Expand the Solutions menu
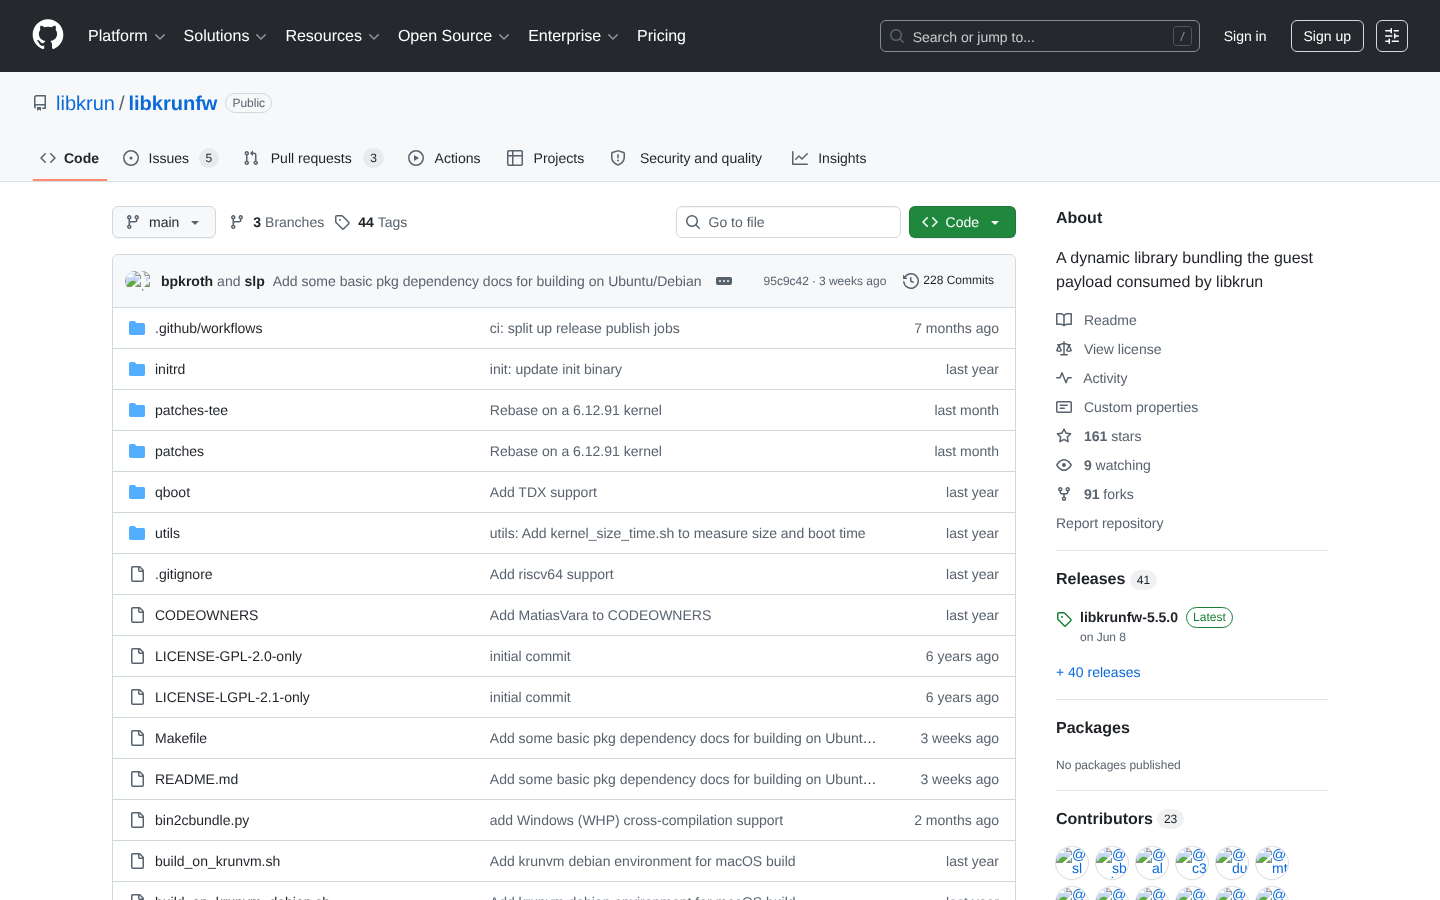Viewport: 1440px width, 900px height. coord(225,36)
